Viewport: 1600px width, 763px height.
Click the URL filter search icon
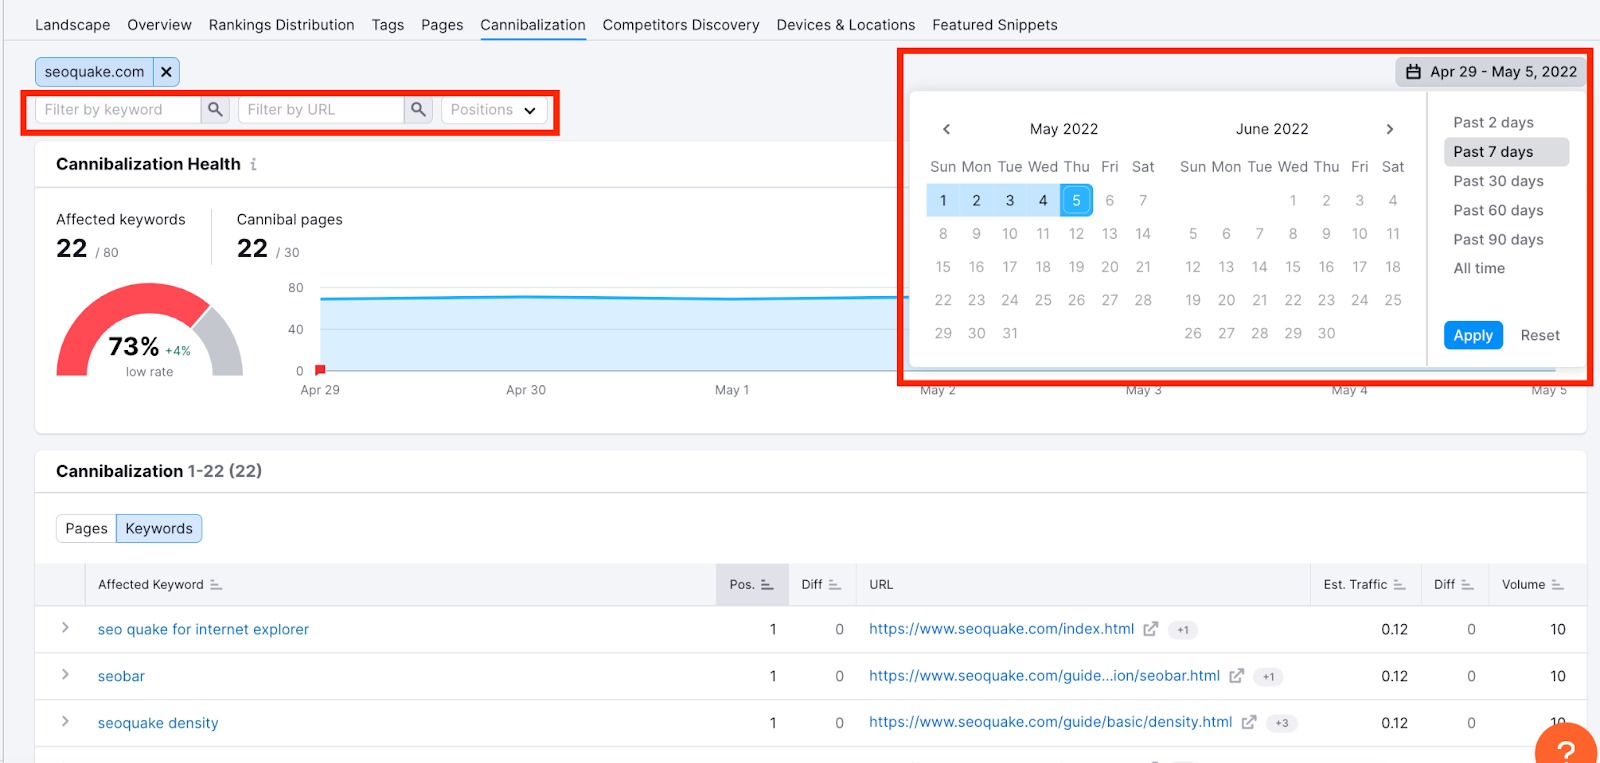click(x=418, y=110)
